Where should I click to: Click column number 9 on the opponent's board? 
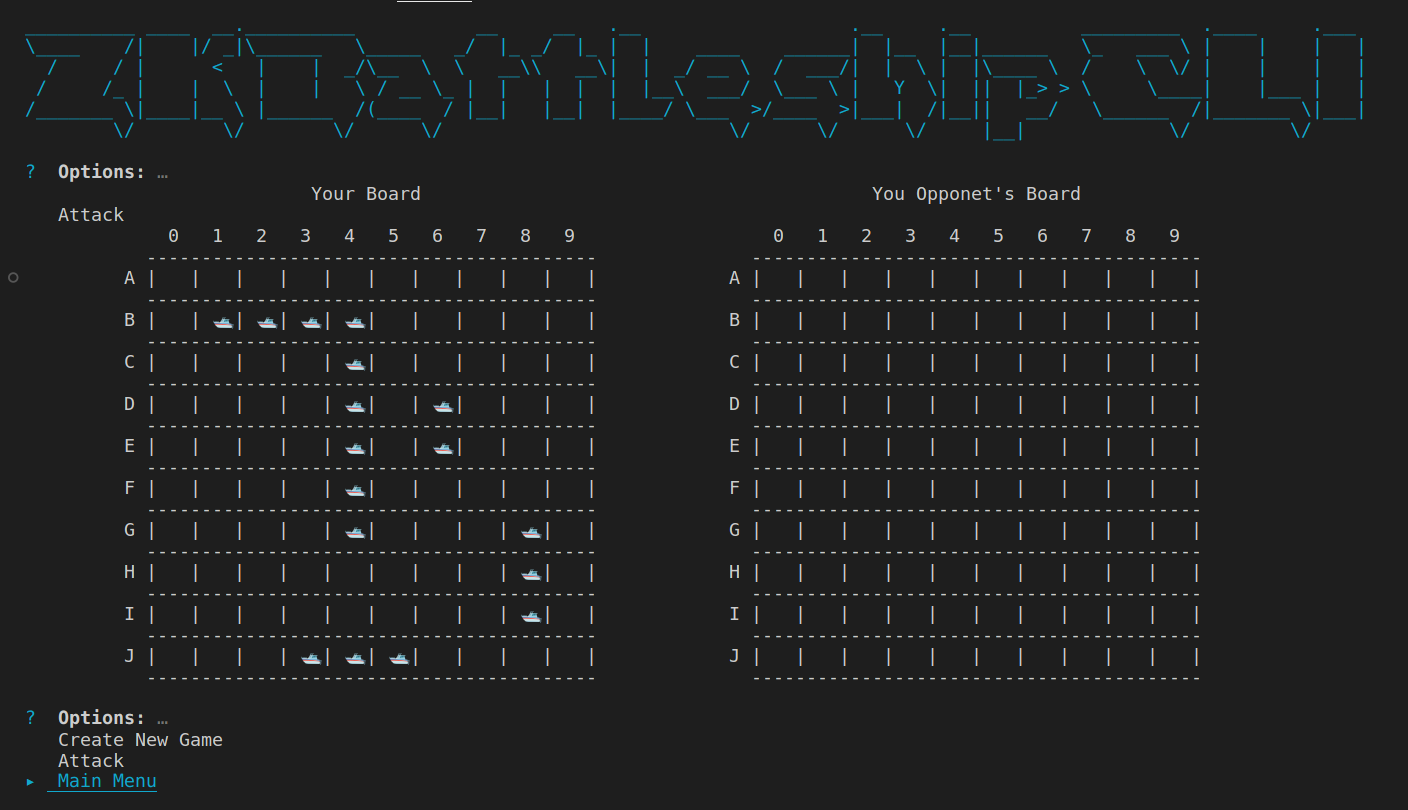[1175, 236]
